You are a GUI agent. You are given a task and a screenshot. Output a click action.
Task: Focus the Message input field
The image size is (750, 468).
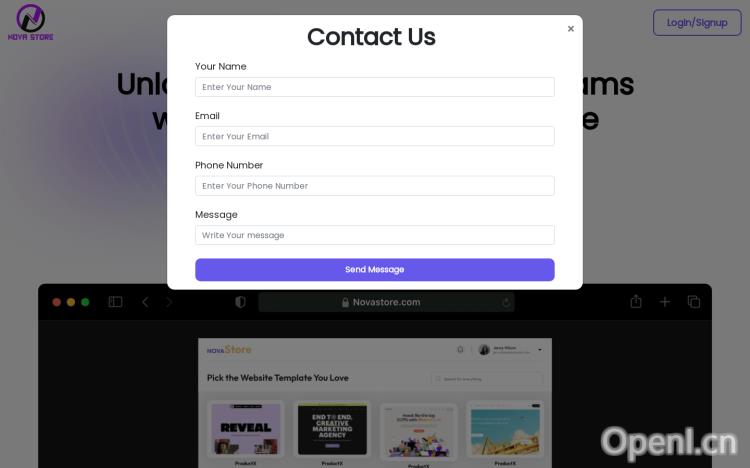pos(375,235)
